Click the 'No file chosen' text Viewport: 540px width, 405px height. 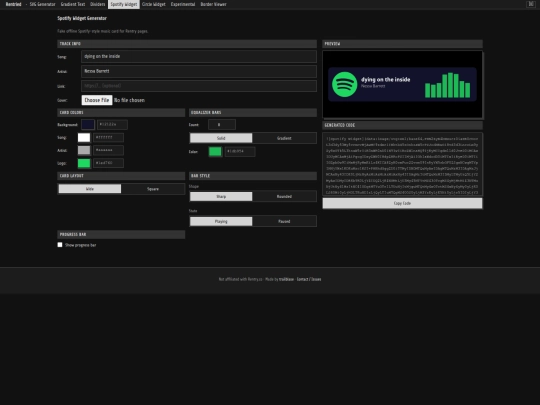coord(129,100)
